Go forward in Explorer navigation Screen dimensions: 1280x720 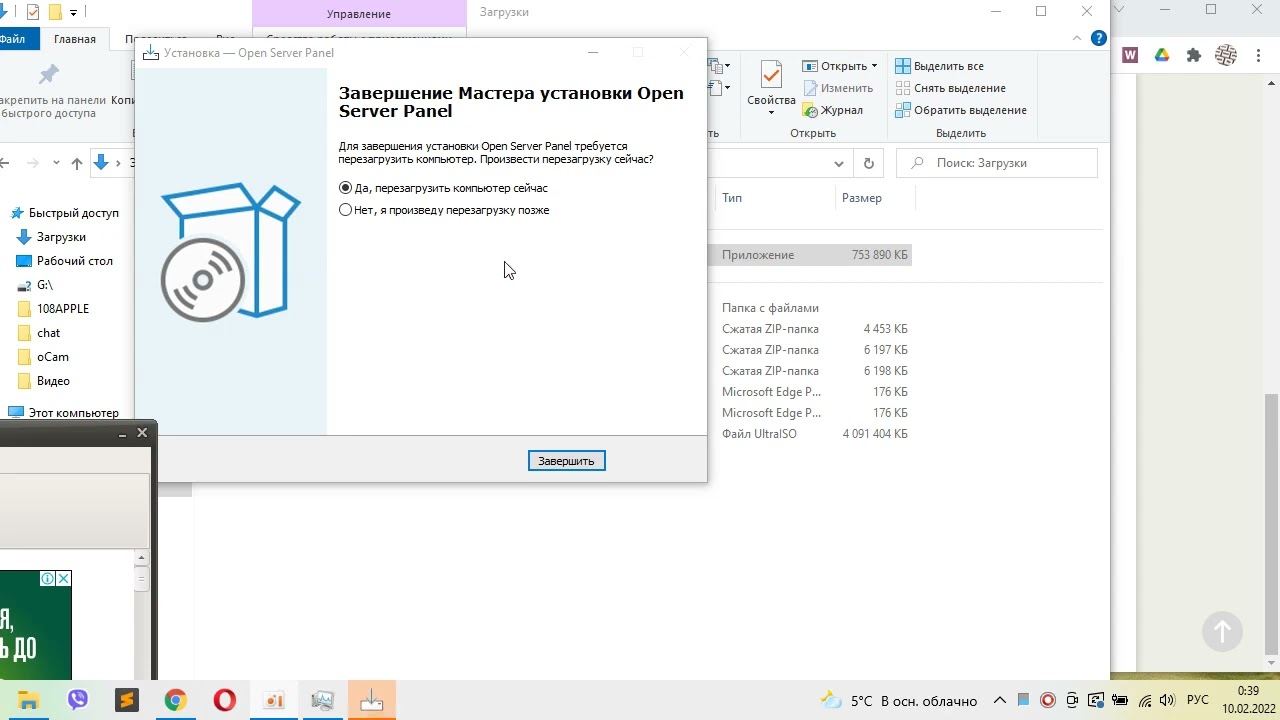point(33,163)
